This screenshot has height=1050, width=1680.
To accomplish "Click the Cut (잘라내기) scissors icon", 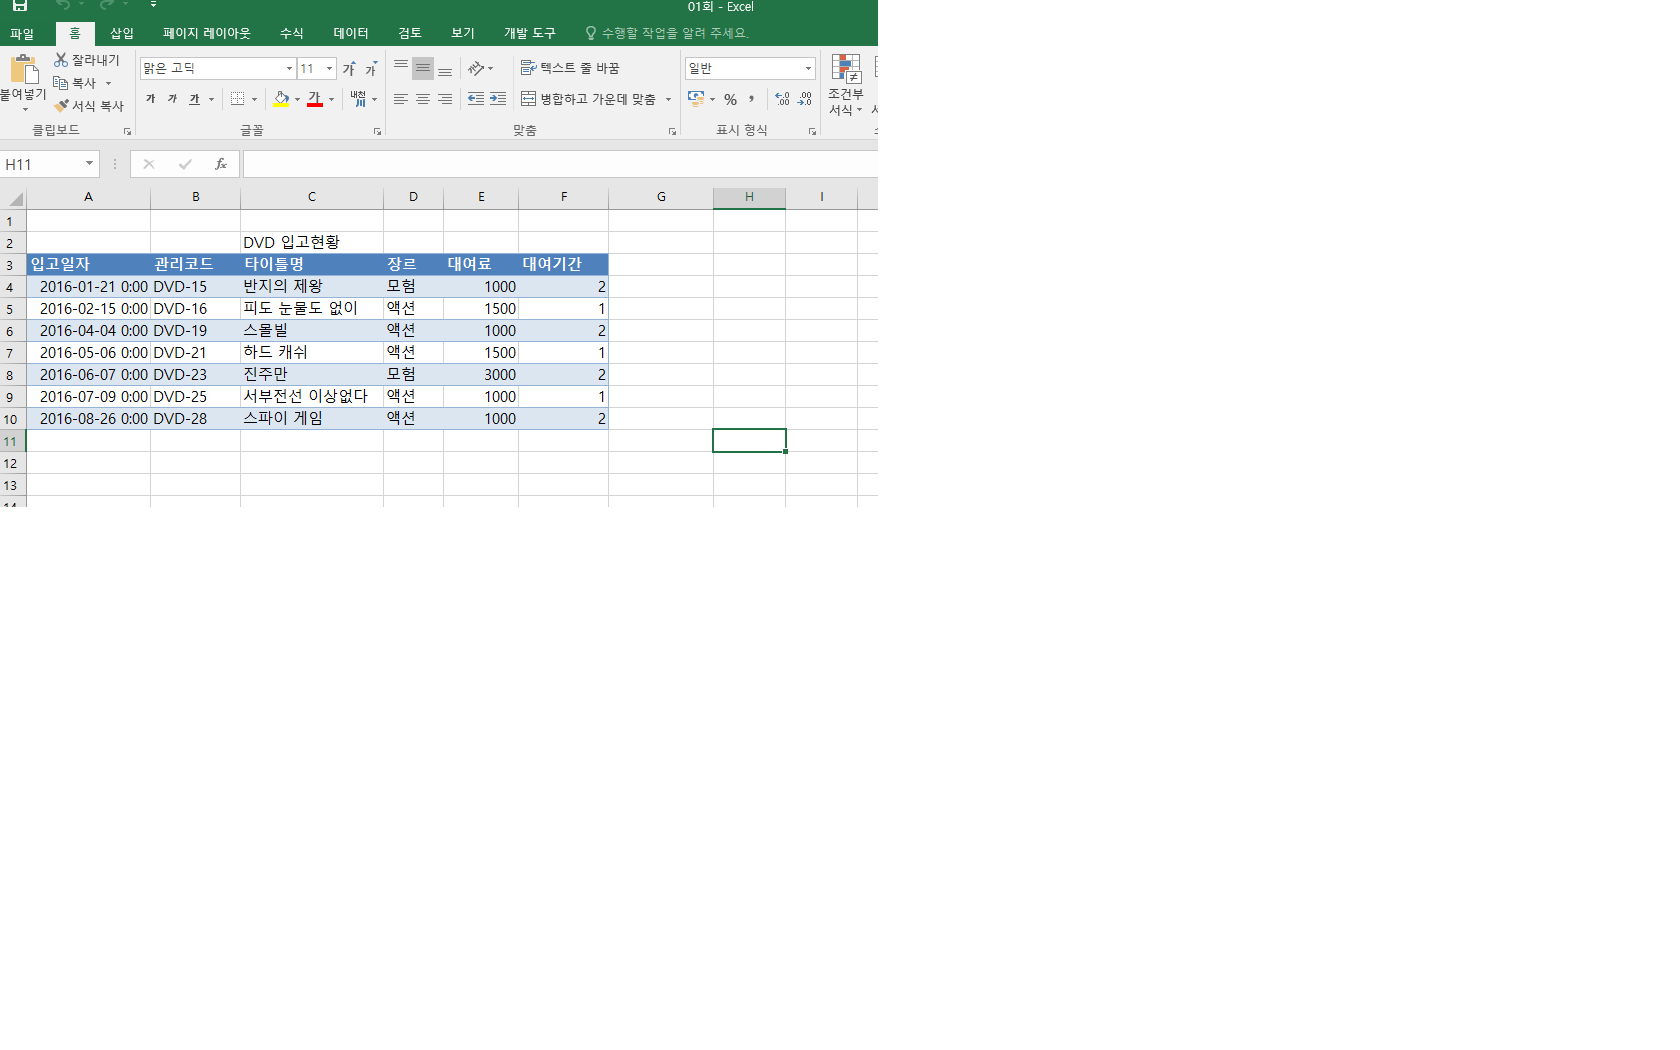I will 61,60.
